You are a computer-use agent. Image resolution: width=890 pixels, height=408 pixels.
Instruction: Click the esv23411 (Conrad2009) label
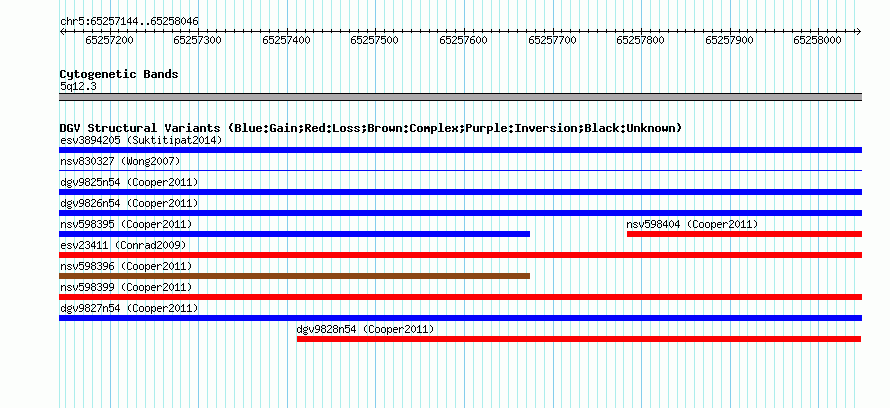(123, 245)
